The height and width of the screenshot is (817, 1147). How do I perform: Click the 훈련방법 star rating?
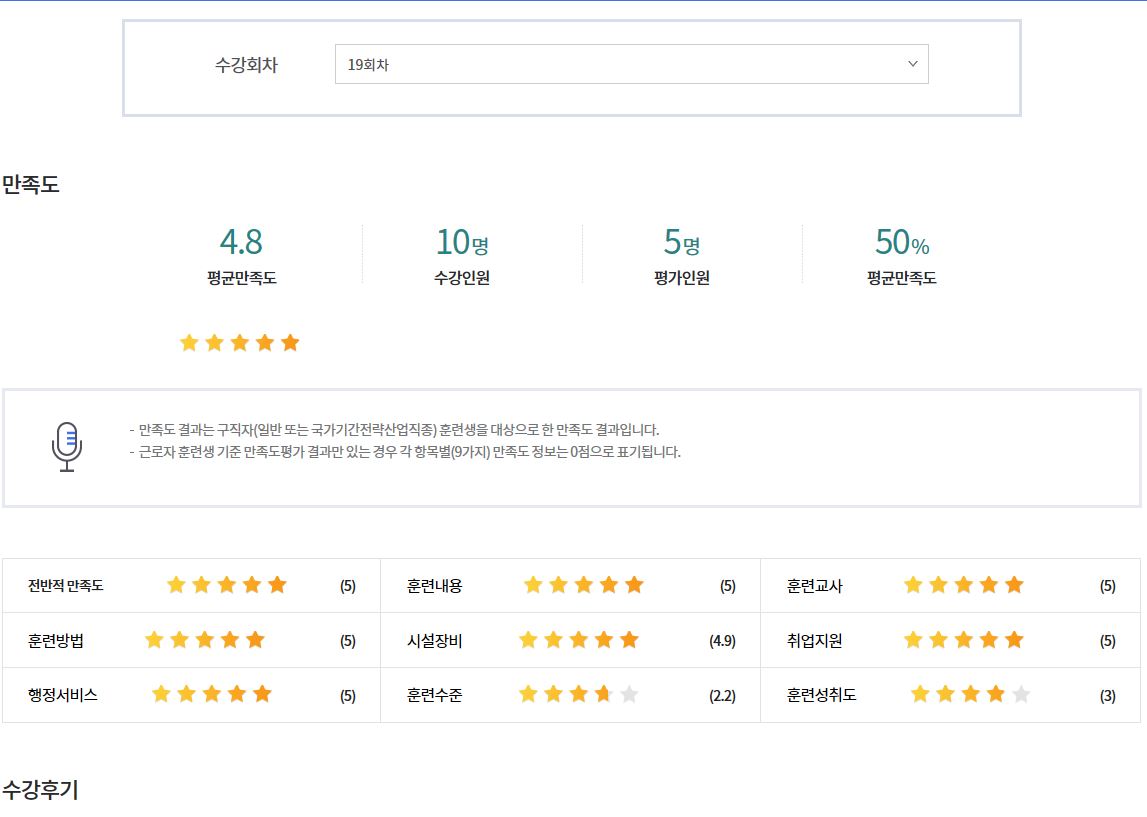click(204, 640)
